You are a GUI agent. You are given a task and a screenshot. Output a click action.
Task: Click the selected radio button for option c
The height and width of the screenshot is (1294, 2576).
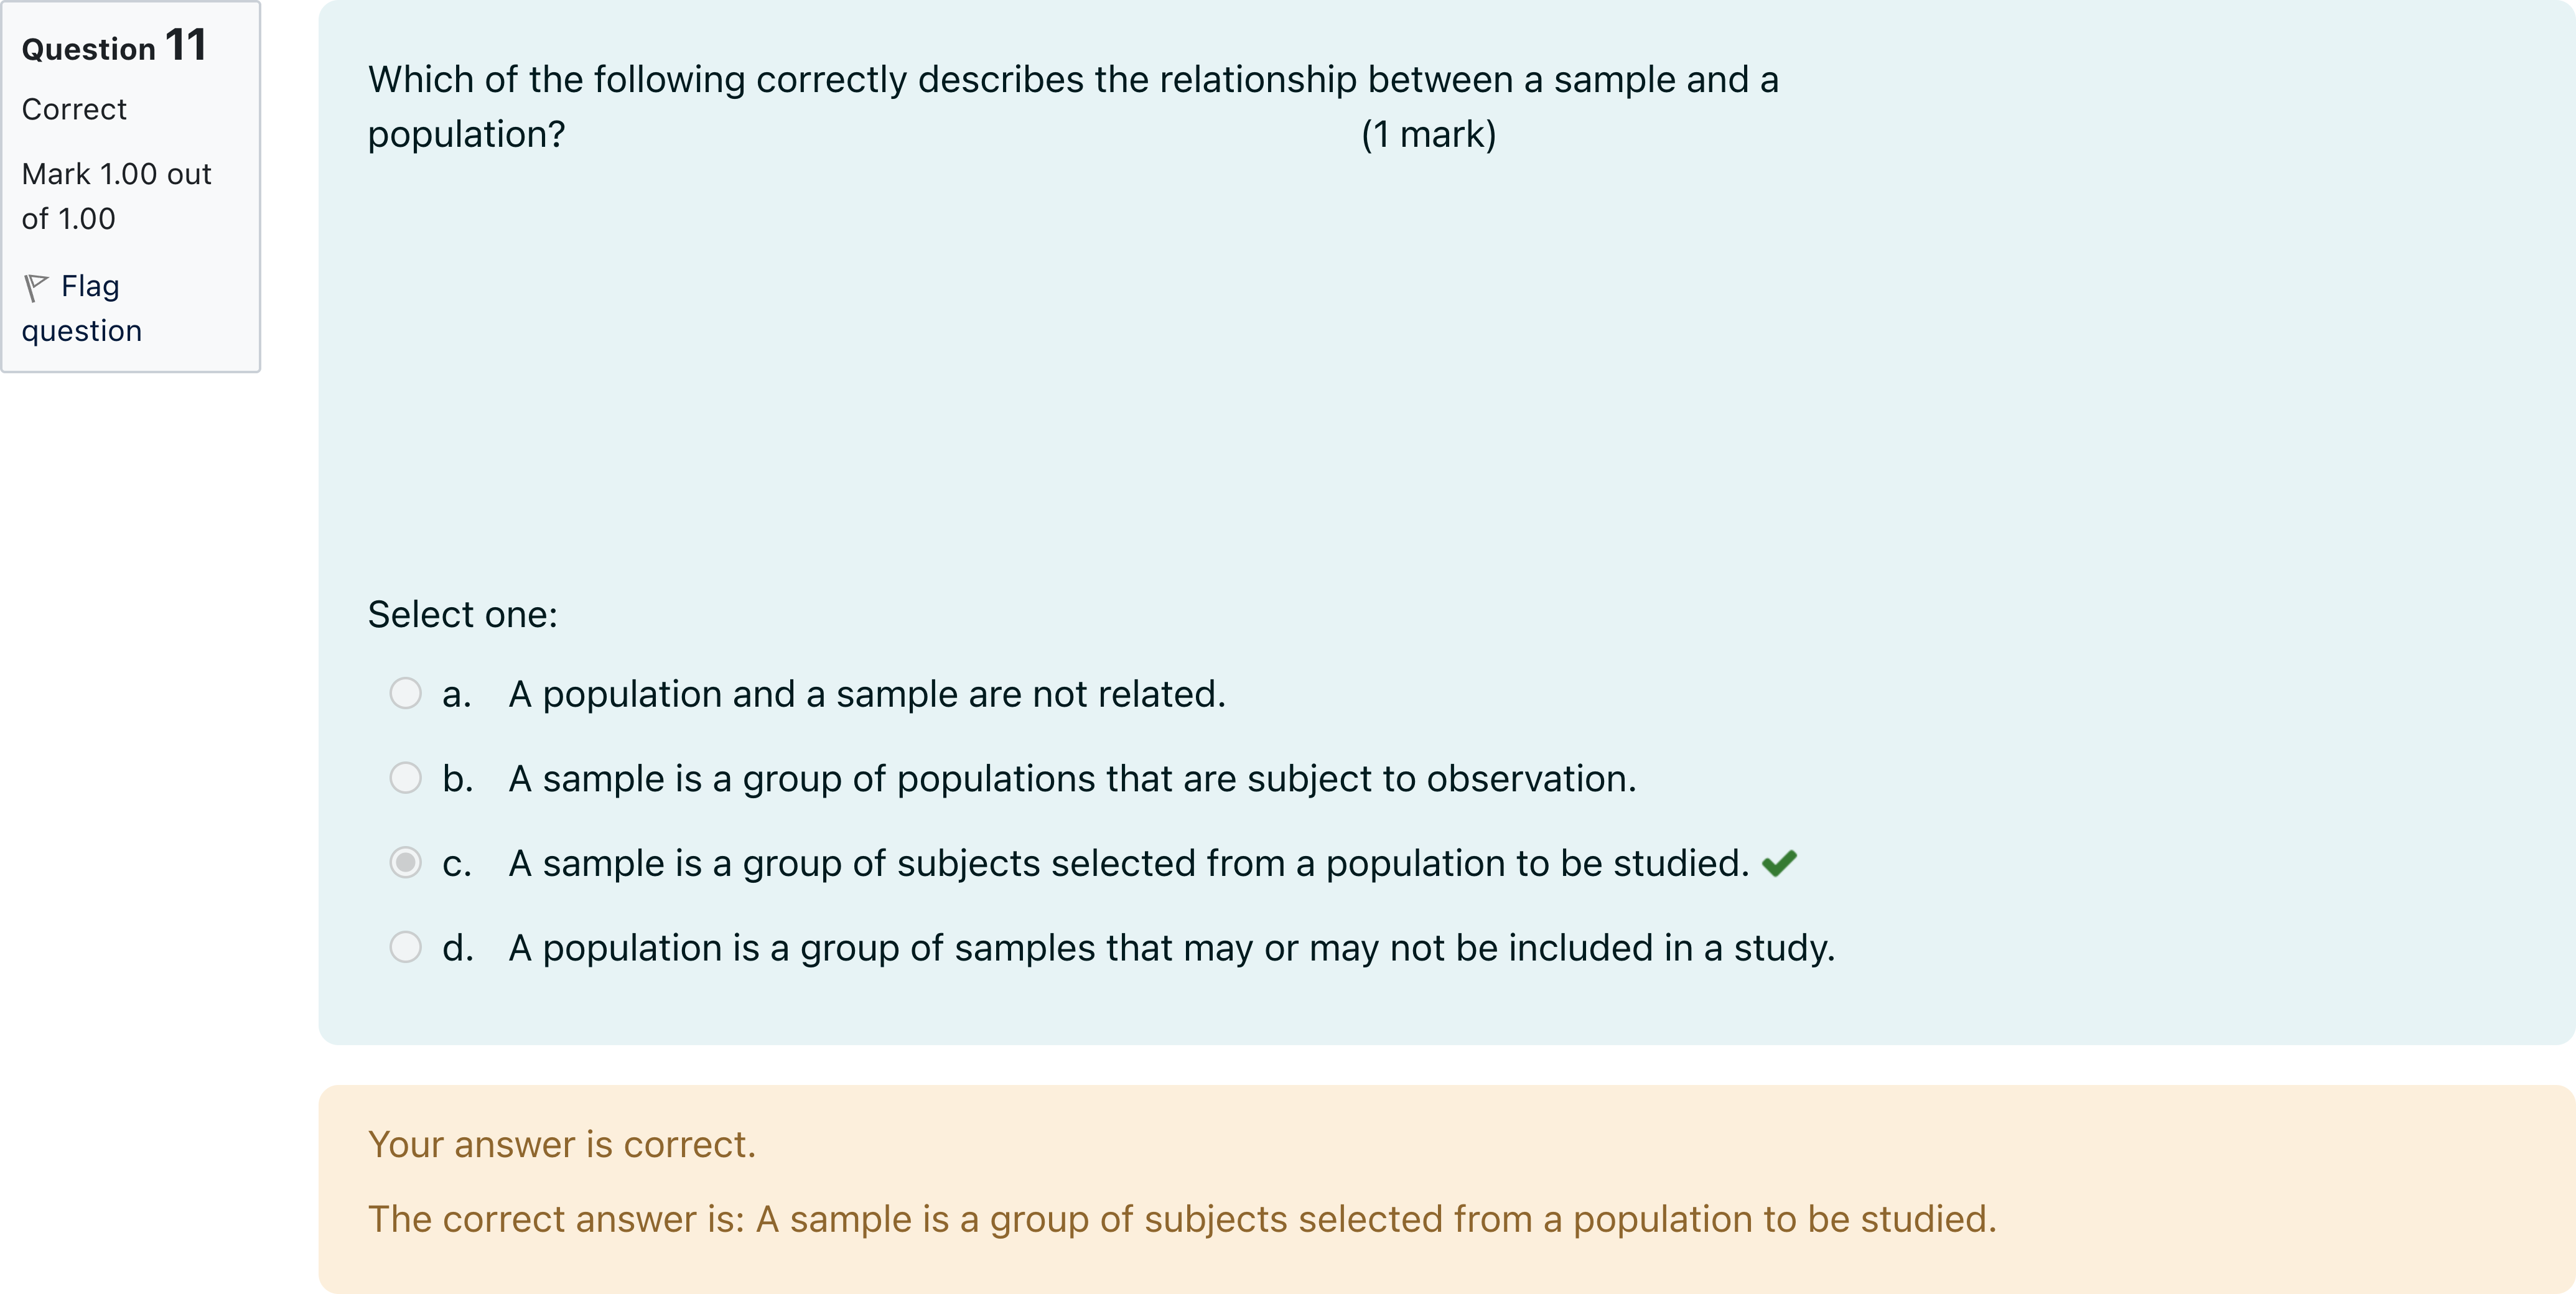(405, 862)
